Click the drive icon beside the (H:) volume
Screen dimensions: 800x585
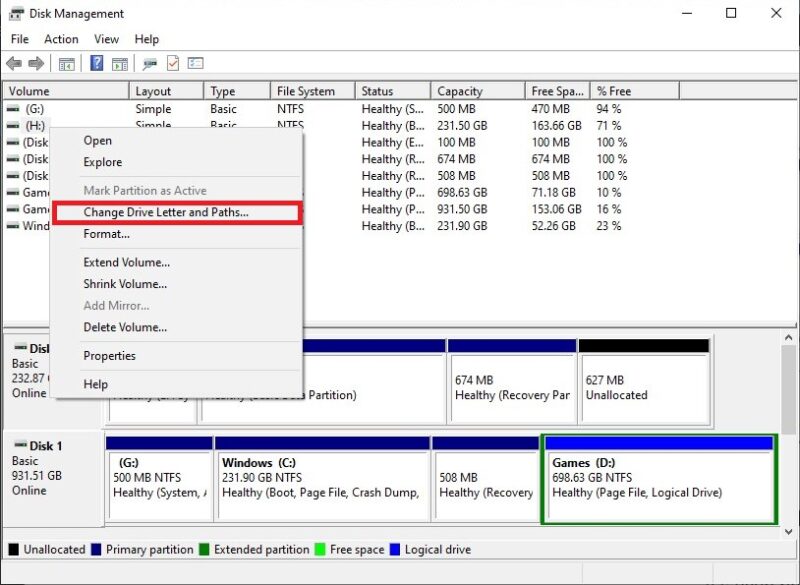[13, 126]
